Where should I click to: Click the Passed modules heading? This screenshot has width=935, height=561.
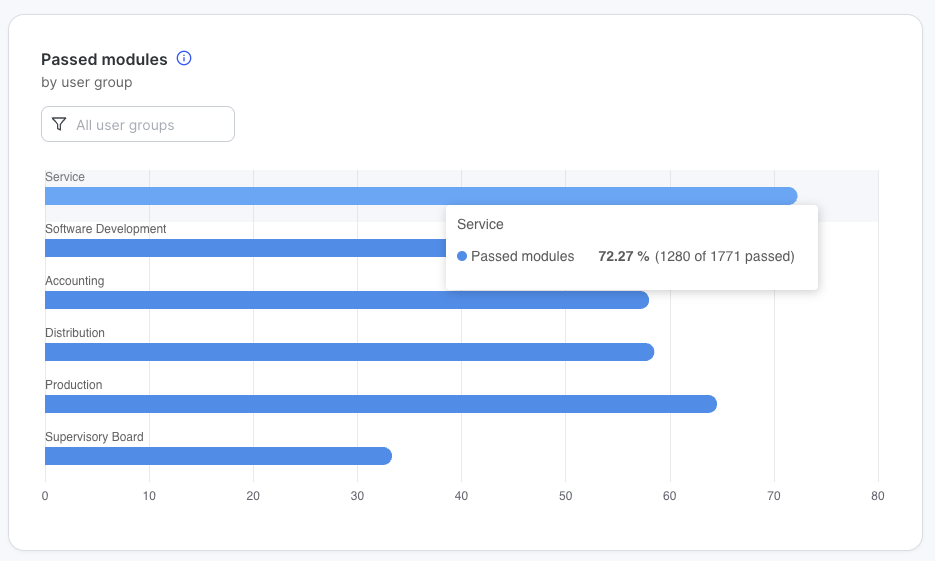point(104,59)
